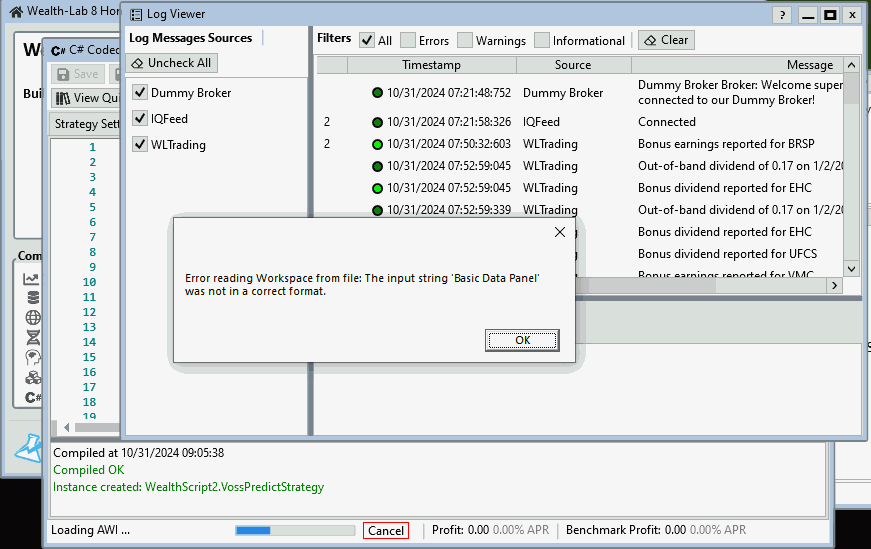This screenshot has height=549, width=871.
Task: Click the Wealth-Lab home icon in title bar
Action: (15, 13)
